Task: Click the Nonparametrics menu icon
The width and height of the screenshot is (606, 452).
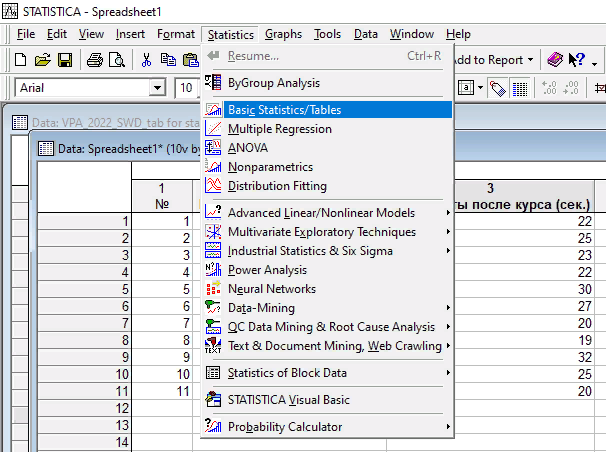Action: click(213, 167)
